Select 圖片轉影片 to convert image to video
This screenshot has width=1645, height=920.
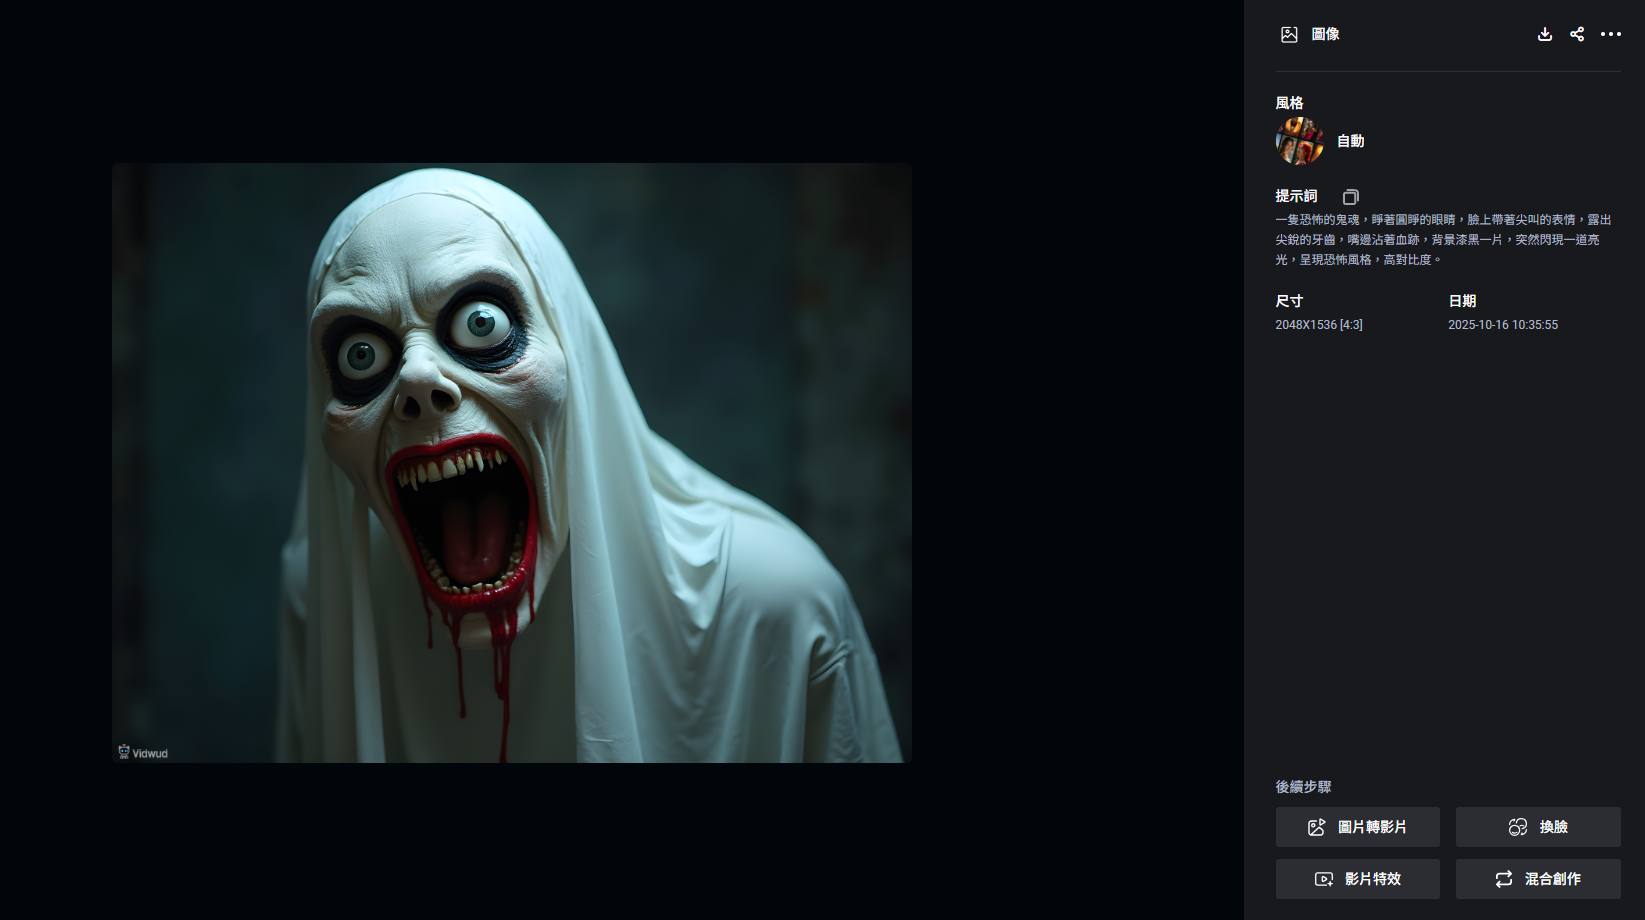click(1357, 827)
